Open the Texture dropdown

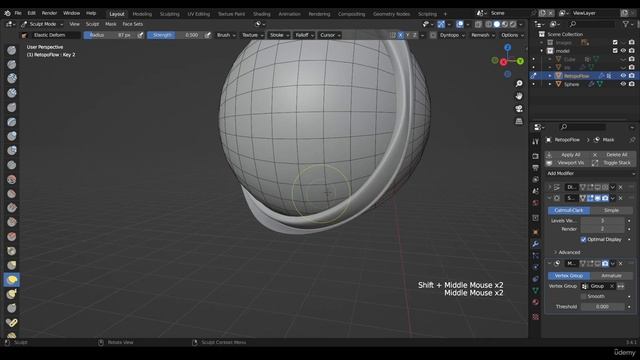[x=252, y=35]
